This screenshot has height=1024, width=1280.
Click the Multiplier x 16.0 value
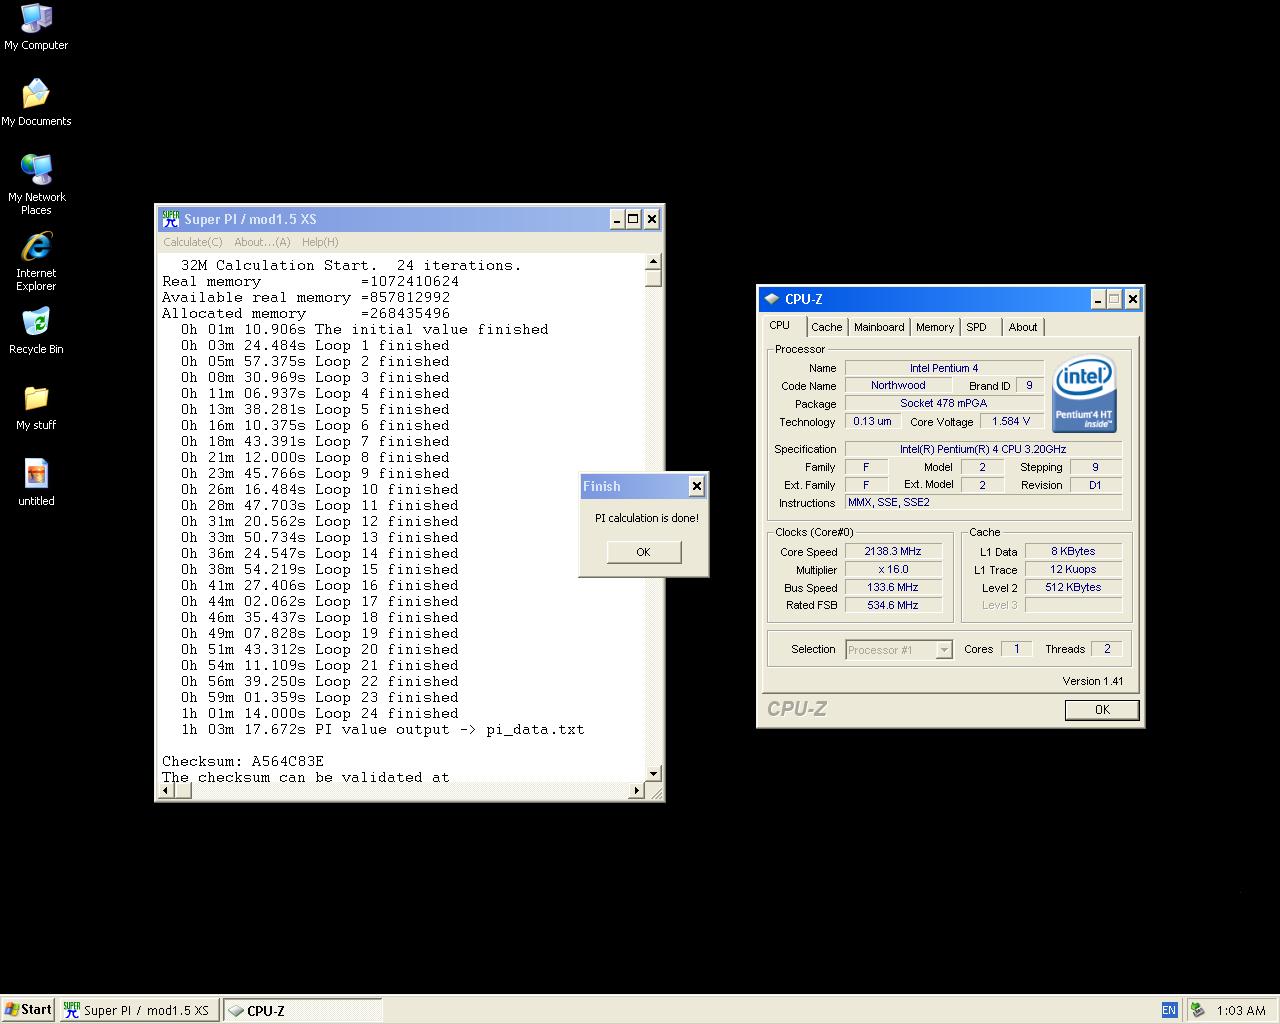pyautogui.click(x=893, y=569)
